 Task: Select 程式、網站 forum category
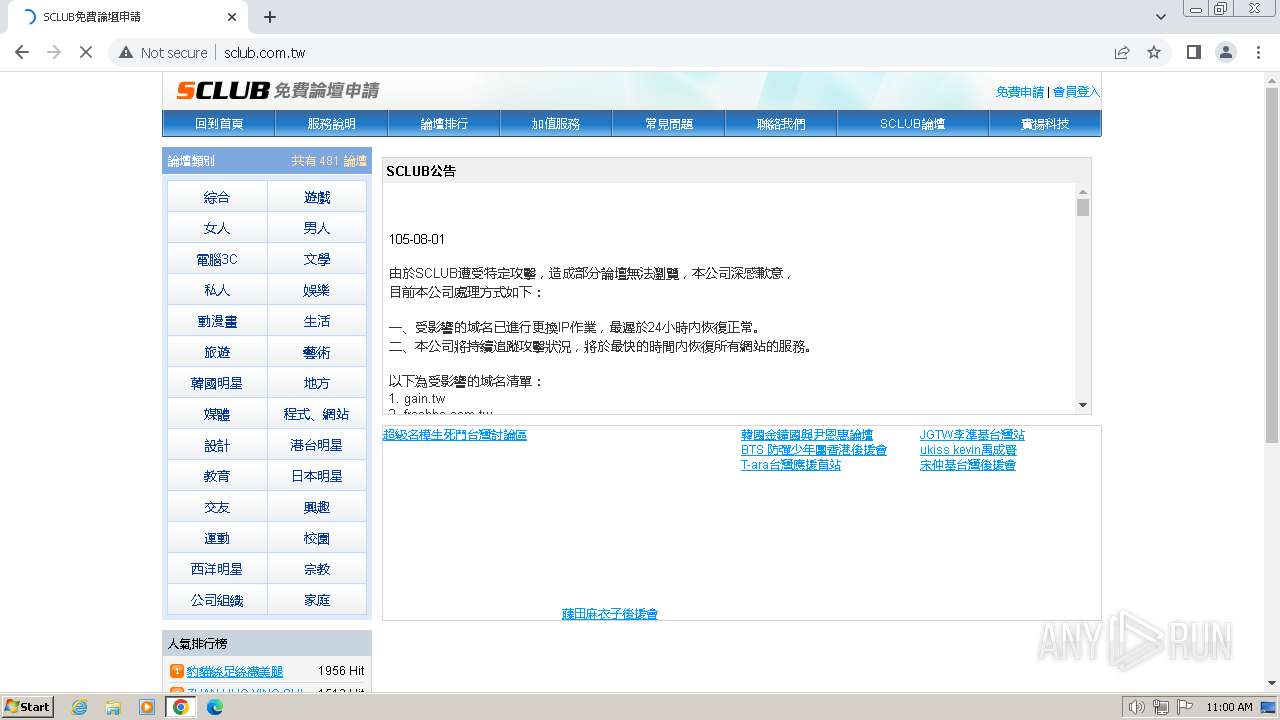pos(317,414)
